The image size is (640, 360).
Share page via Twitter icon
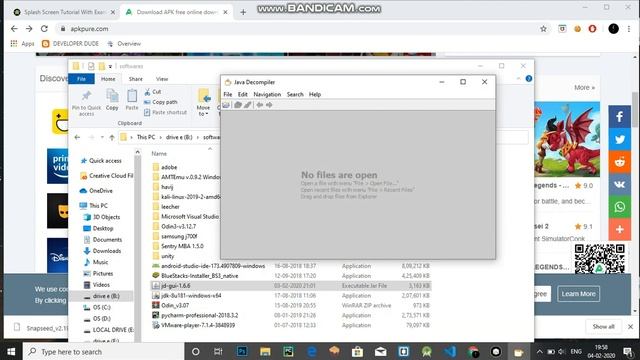pyautogui.click(x=620, y=139)
